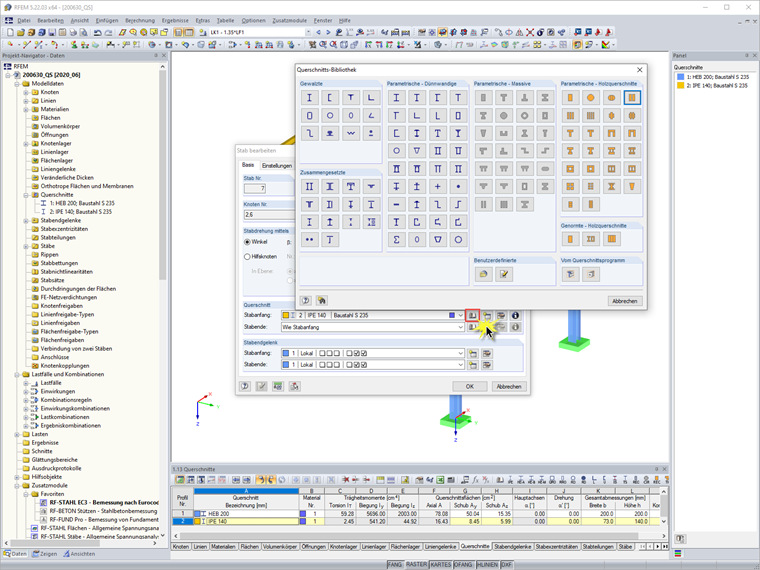Image resolution: width=760 pixels, height=570 pixels.
Task: Click Knoten Nr. input field
Action: [x=269, y=214]
